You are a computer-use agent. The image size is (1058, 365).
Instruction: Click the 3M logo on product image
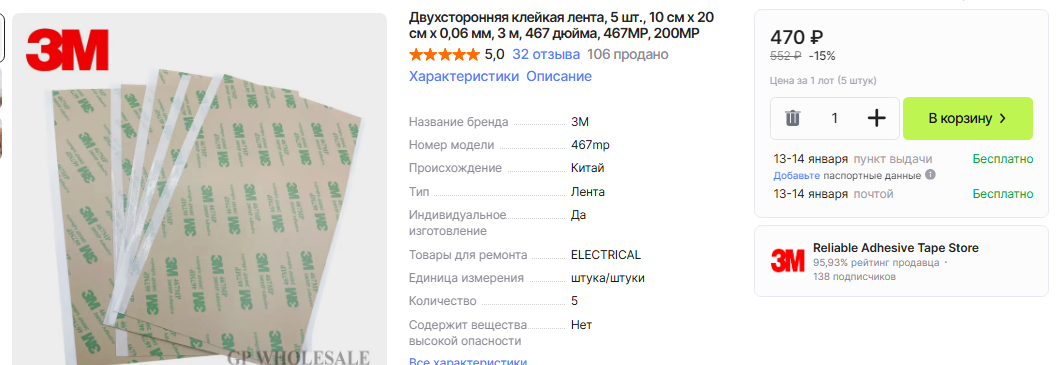(x=67, y=49)
